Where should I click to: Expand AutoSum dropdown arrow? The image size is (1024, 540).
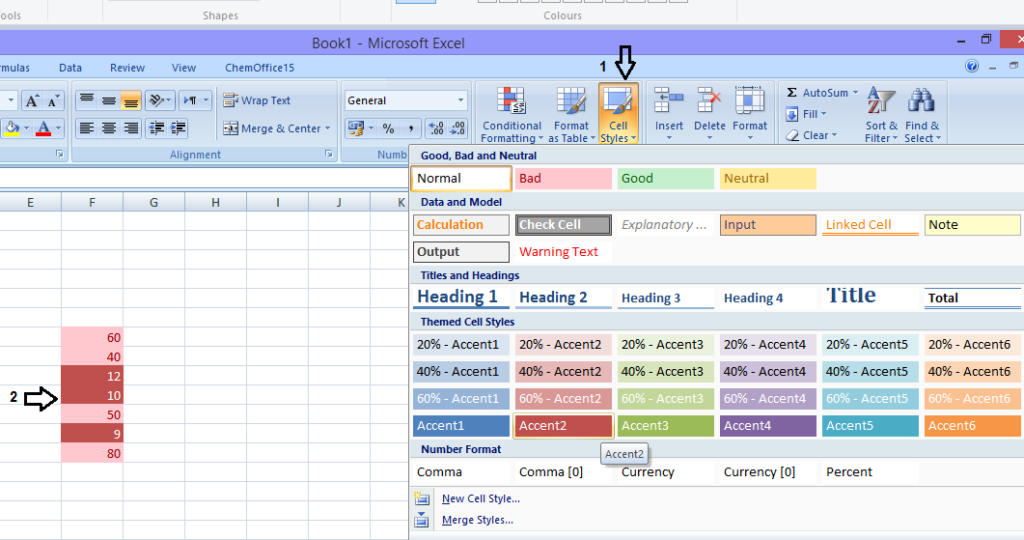point(856,93)
